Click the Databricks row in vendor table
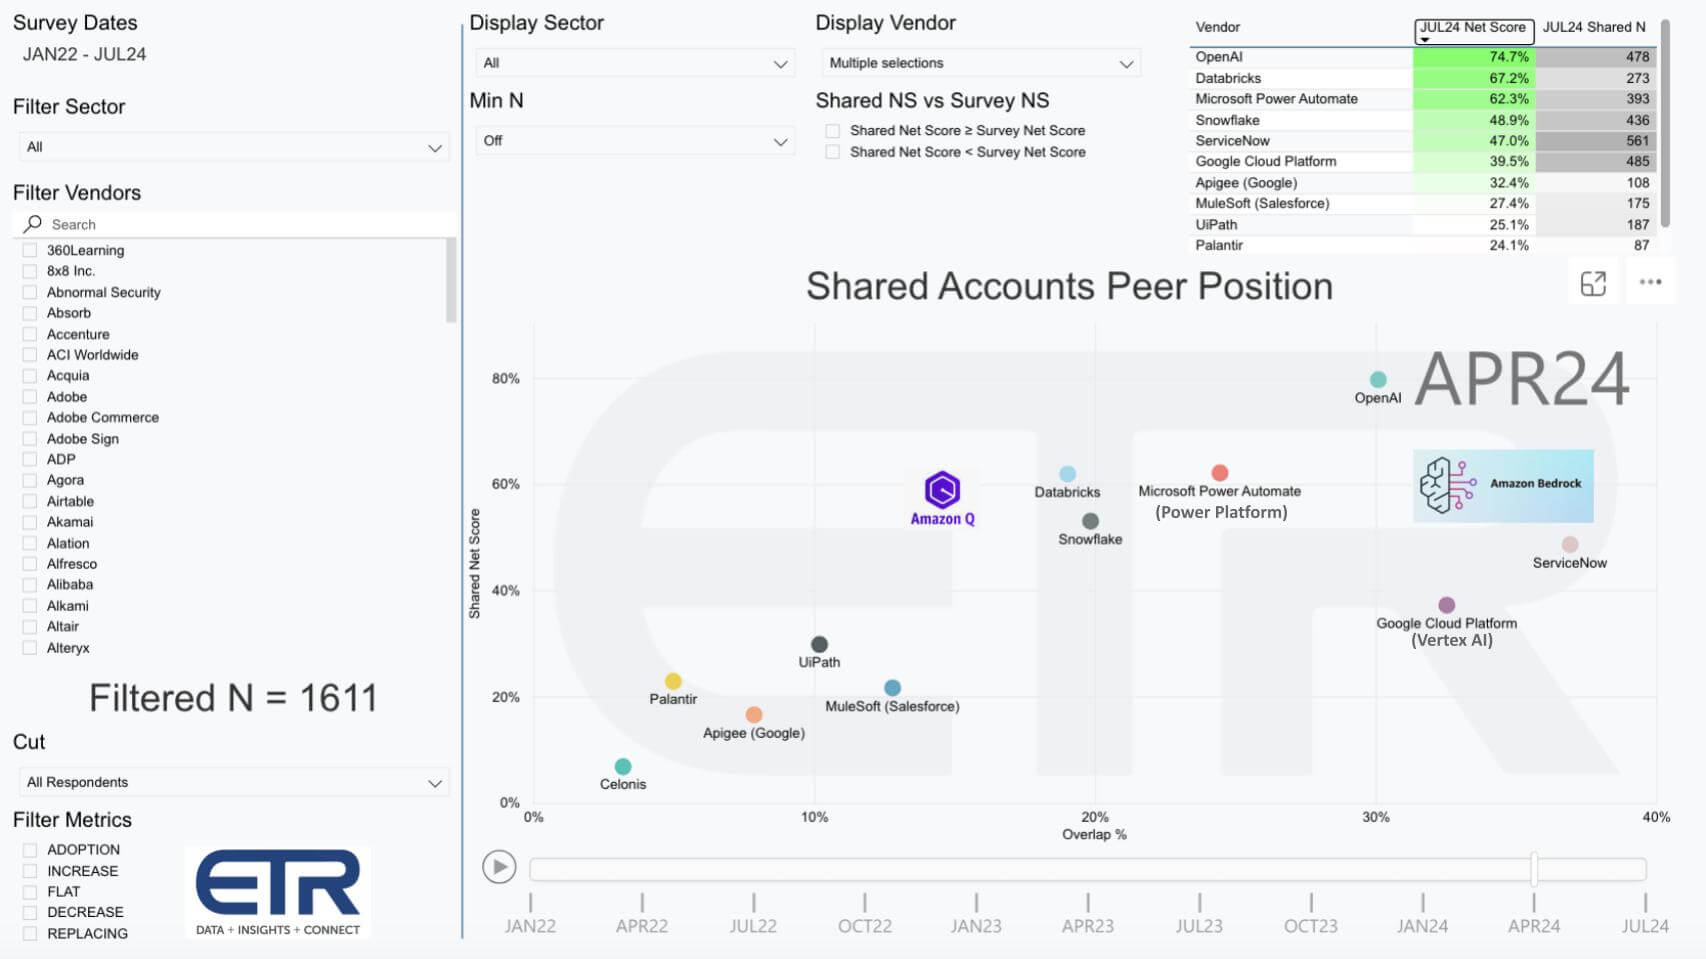Image resolution: width=1706 pixels, height=959 pixels. point(1229,78)
